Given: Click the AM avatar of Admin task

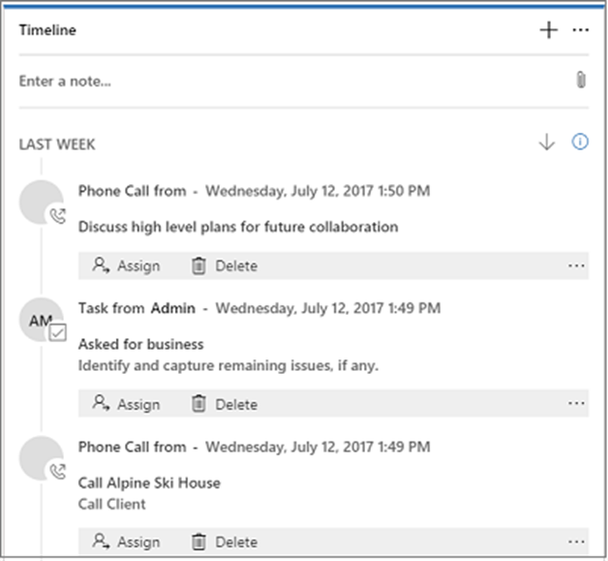Looking at the screenshot, I should (x=41, y=320).
